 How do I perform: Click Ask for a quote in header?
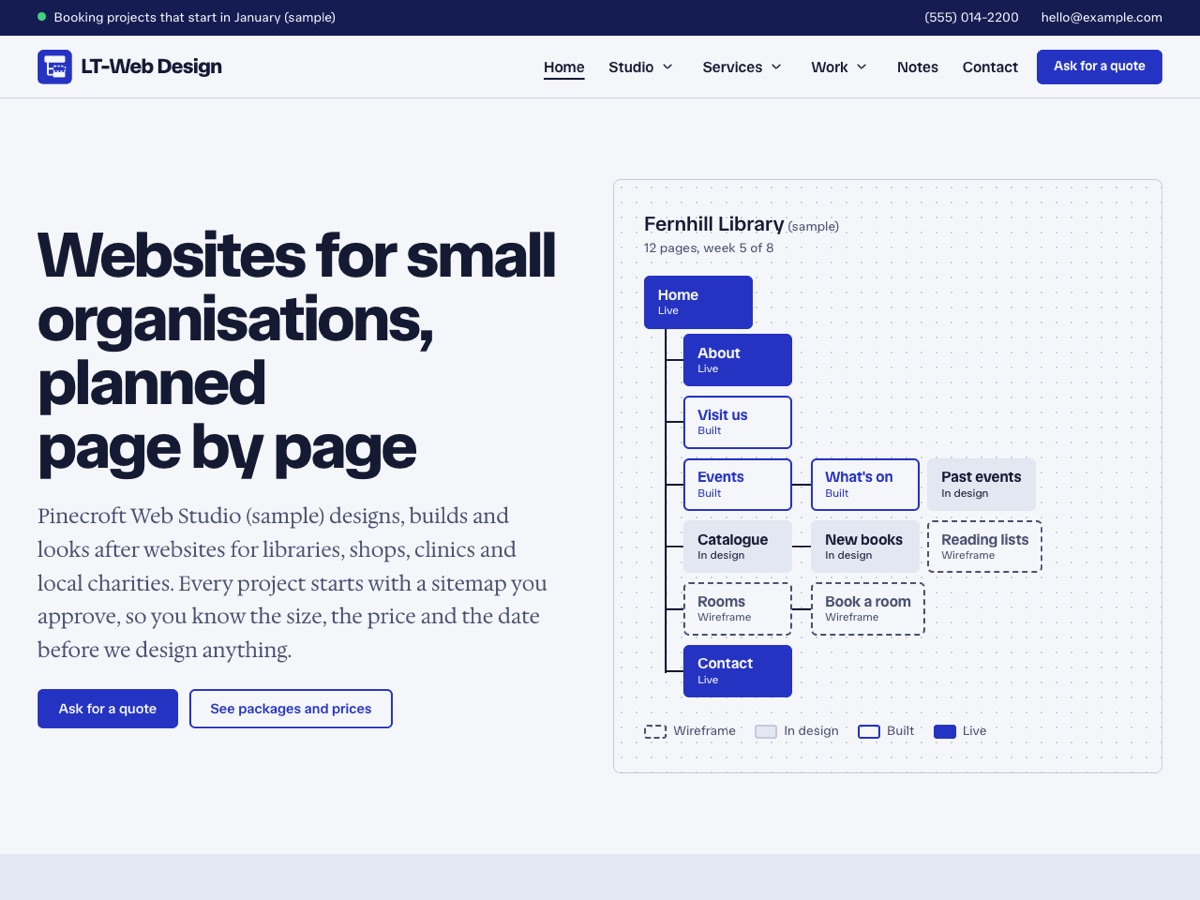tap(1099, 66)
